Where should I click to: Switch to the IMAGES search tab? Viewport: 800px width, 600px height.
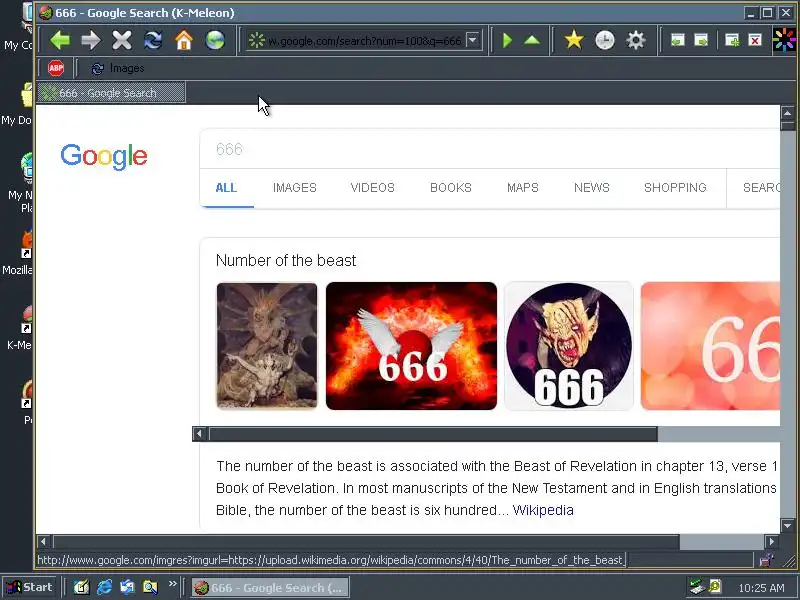pos(294,188)
